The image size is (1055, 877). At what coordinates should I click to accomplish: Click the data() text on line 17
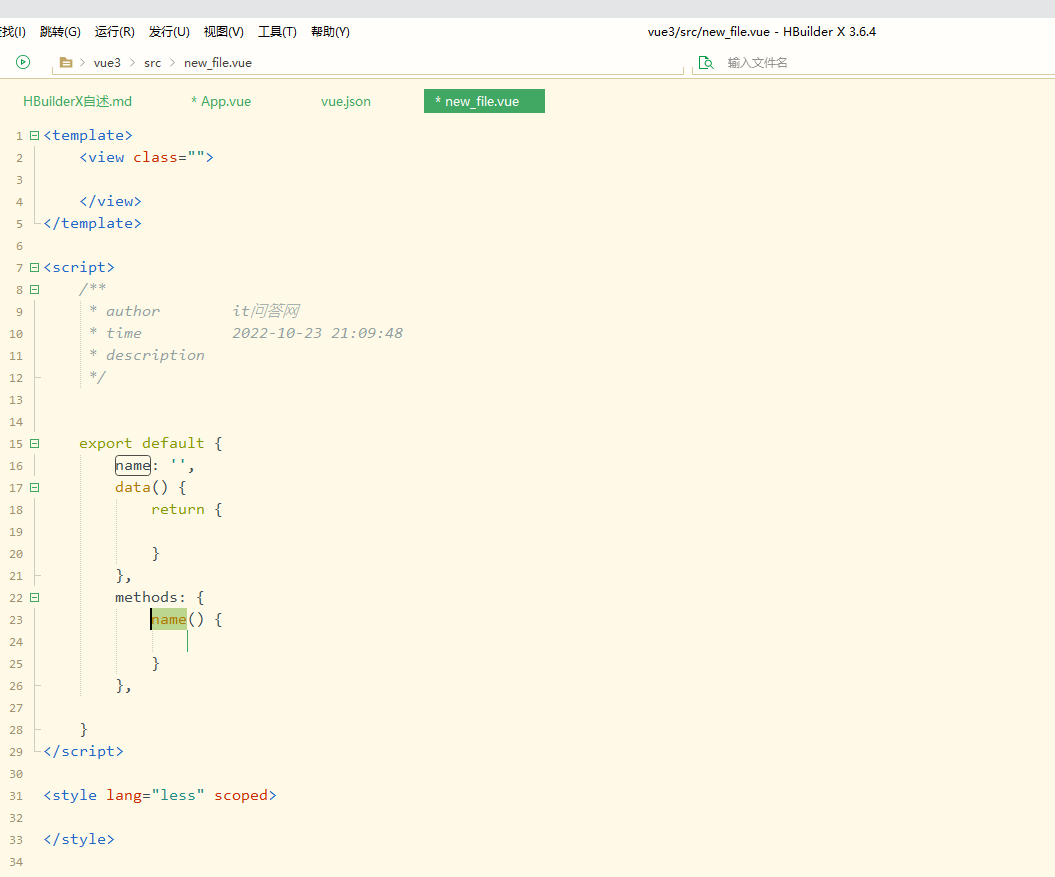(141, 487)
